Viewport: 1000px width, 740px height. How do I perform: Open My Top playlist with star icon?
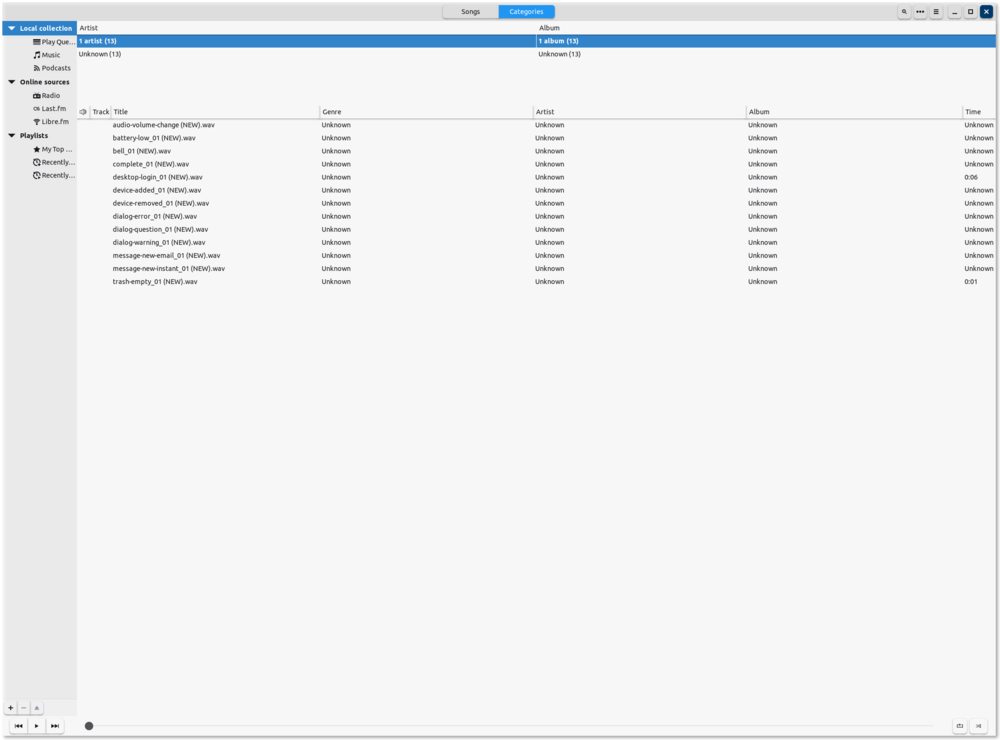[x=55, y=149]
